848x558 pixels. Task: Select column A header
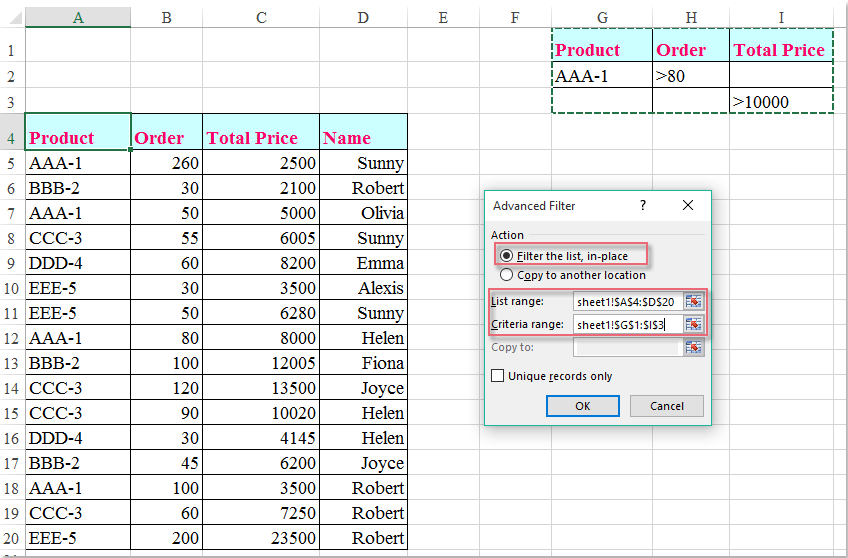(78, 16)
